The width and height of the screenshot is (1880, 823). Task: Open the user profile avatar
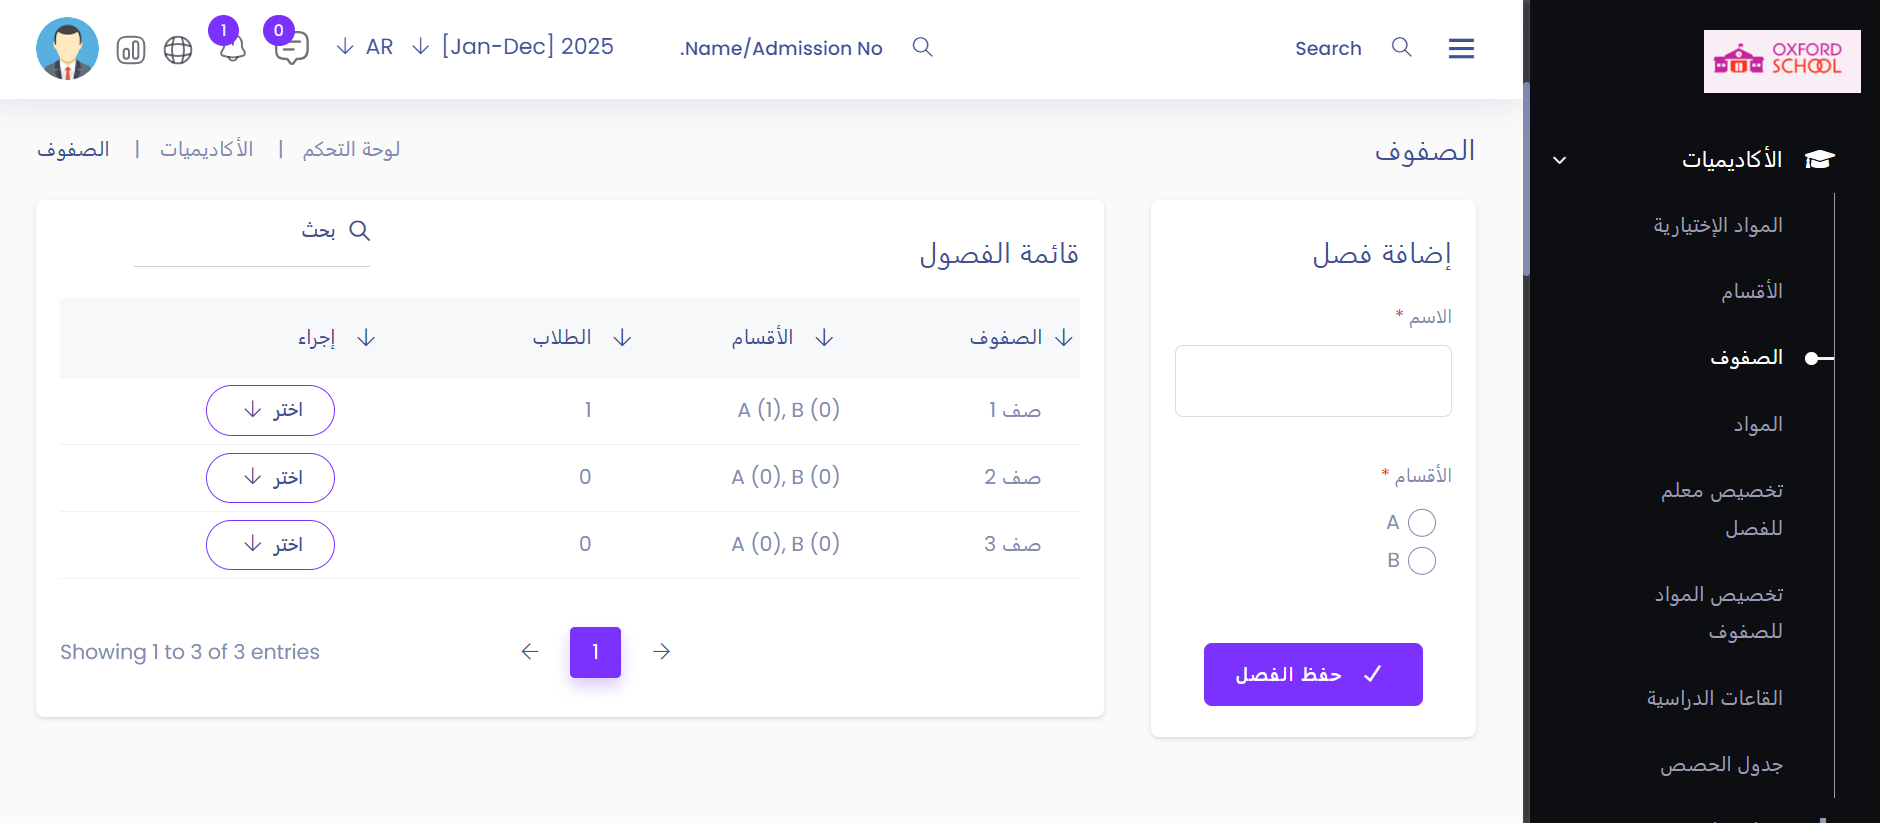(67, 48)
